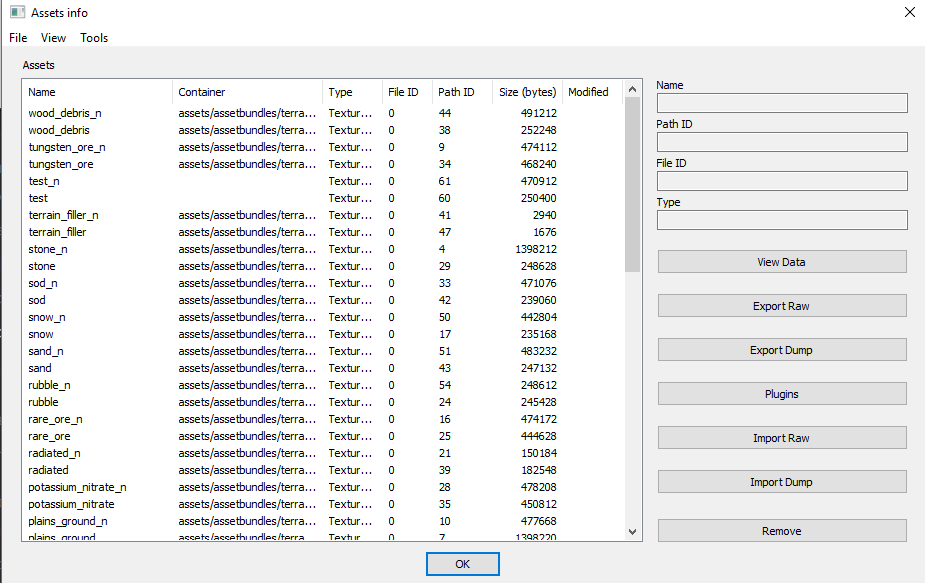Select the radiated_n asset row
The width and height of the screenshot is (925, 583).
click(323, 453)
